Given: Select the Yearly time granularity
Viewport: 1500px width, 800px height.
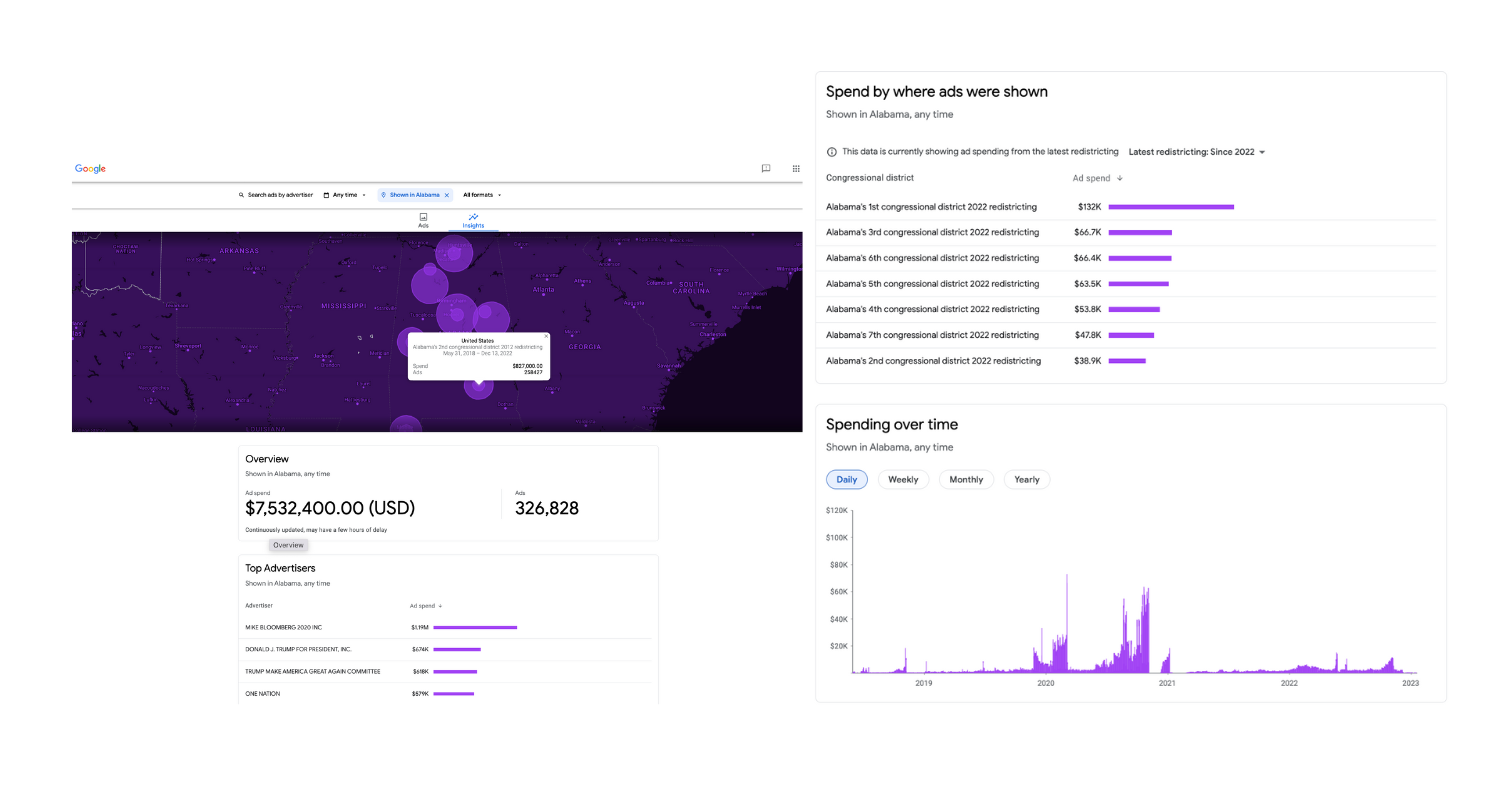Looking at the screenshot, I should 1027,480.
